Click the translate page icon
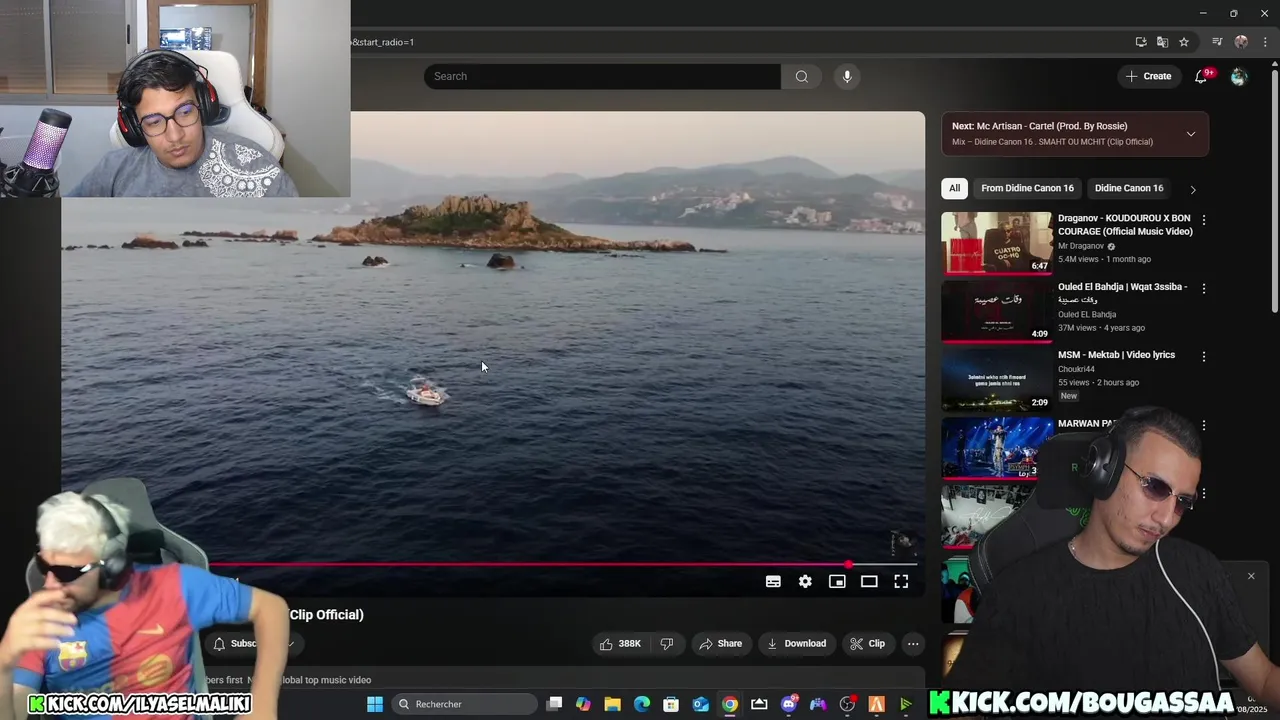The height and width of the screenshot is (720, 1280). tap(1162, 42)
